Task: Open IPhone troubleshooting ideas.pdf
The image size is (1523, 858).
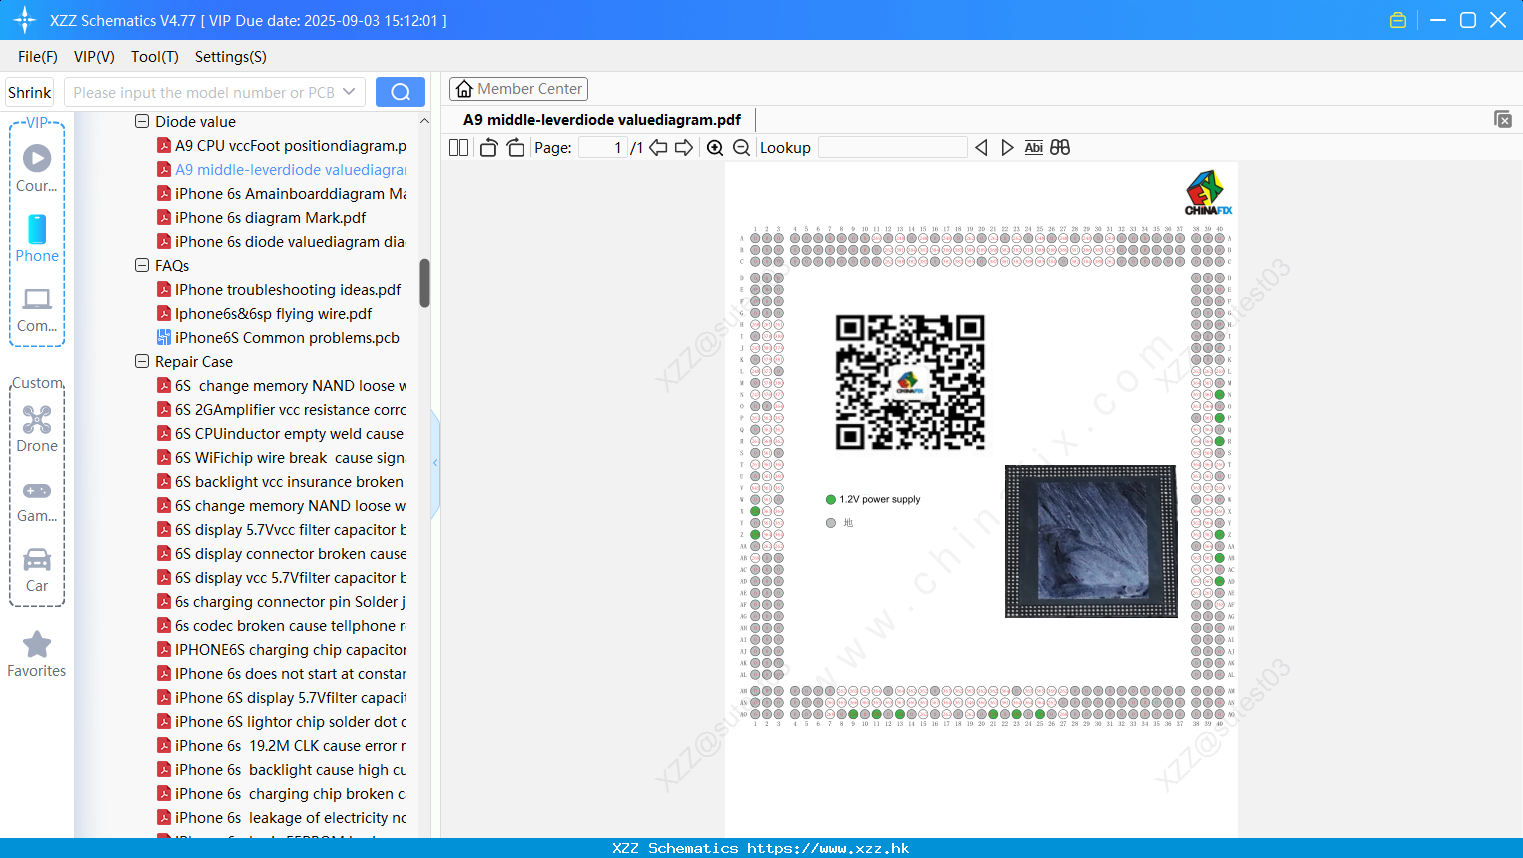Action: point(288,289)
